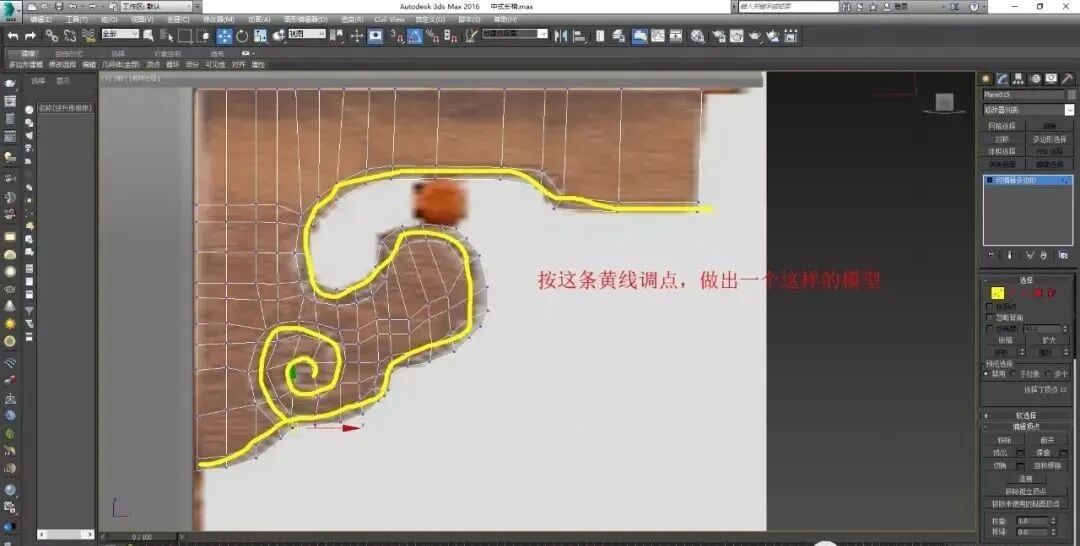The height and width of the screenshot is (546, 1080).
Task: Toggle the 3D Snaps button
Action: point(397,36)
